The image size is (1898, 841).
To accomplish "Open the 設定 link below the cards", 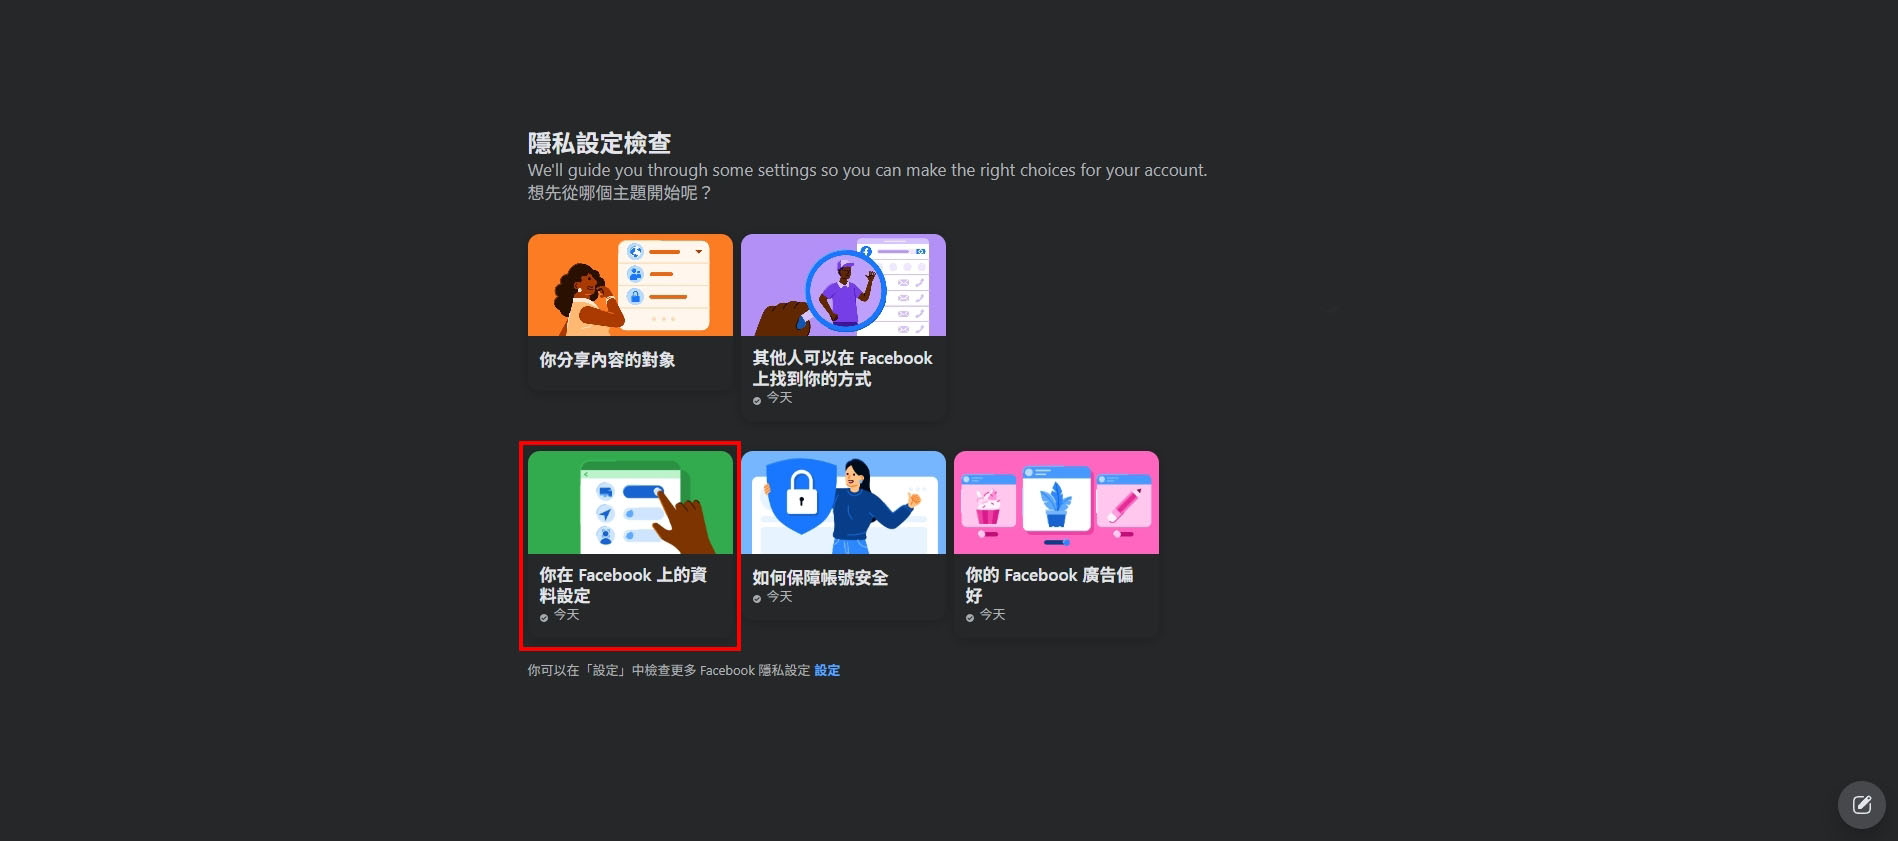I will coord(827,671).
